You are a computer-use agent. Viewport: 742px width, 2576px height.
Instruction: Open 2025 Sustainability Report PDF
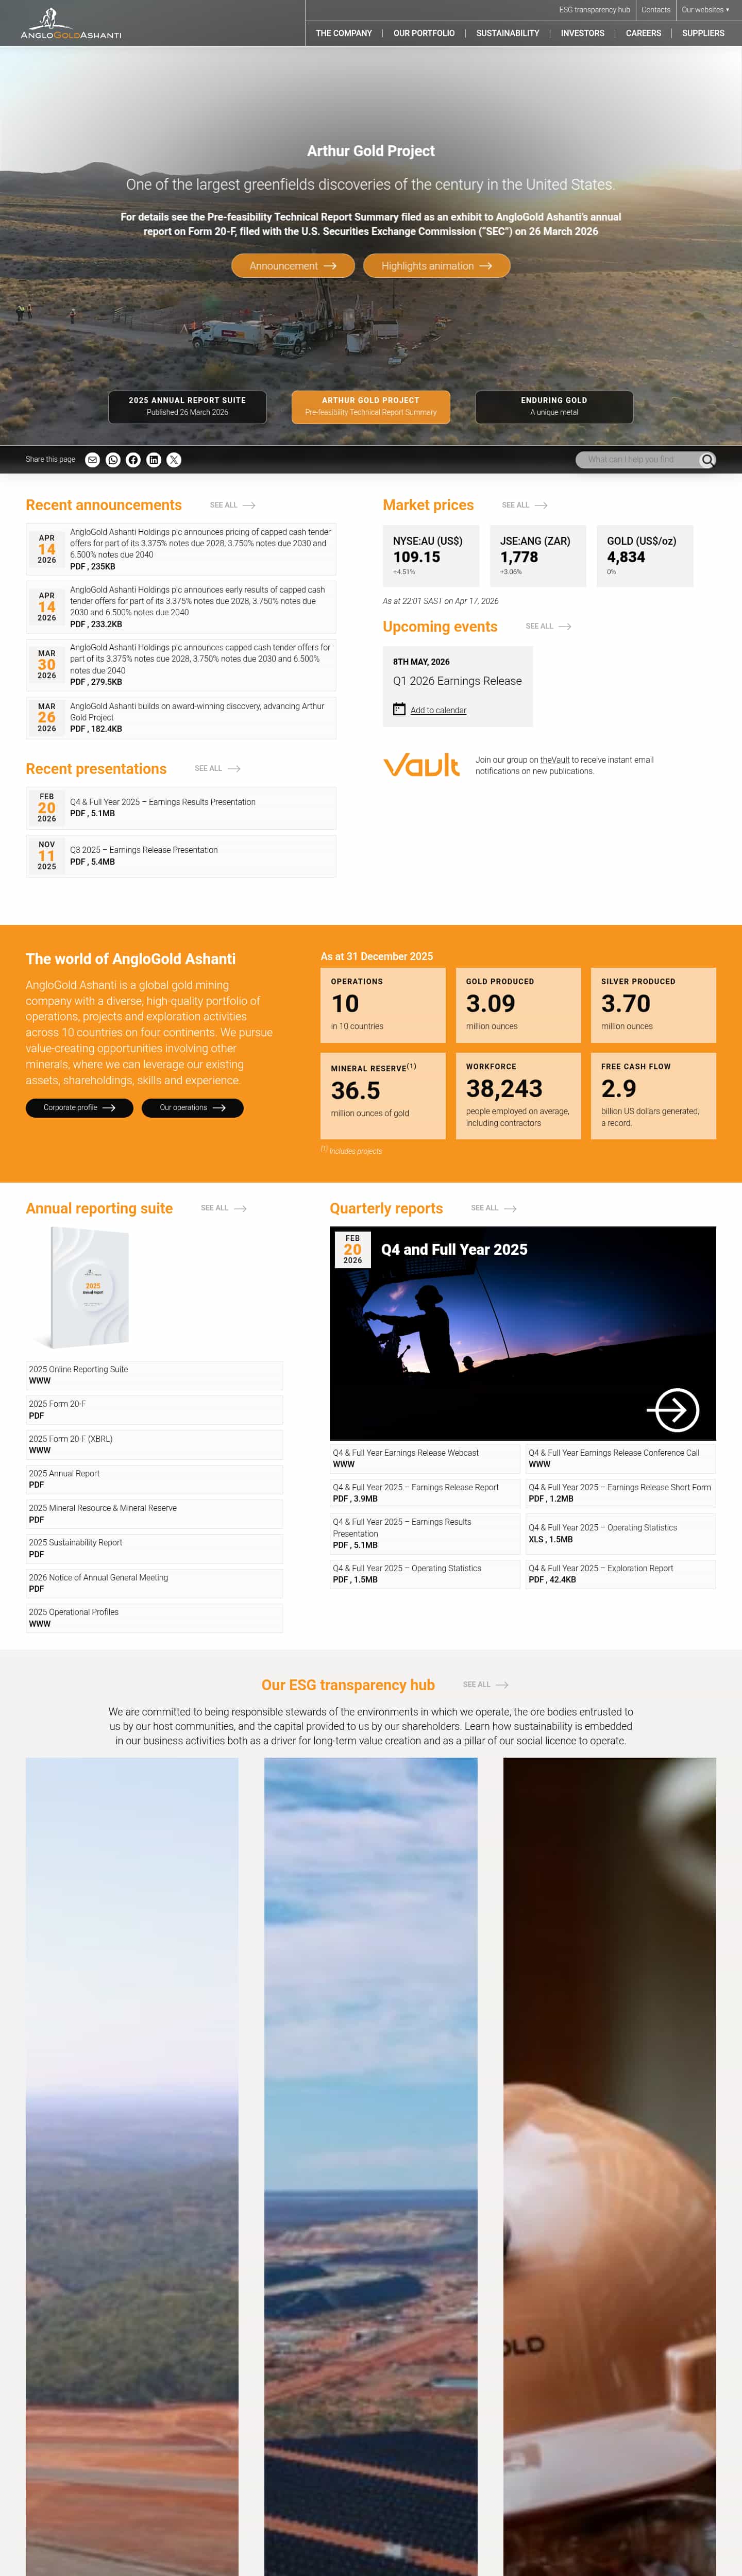coord(154,1548)
